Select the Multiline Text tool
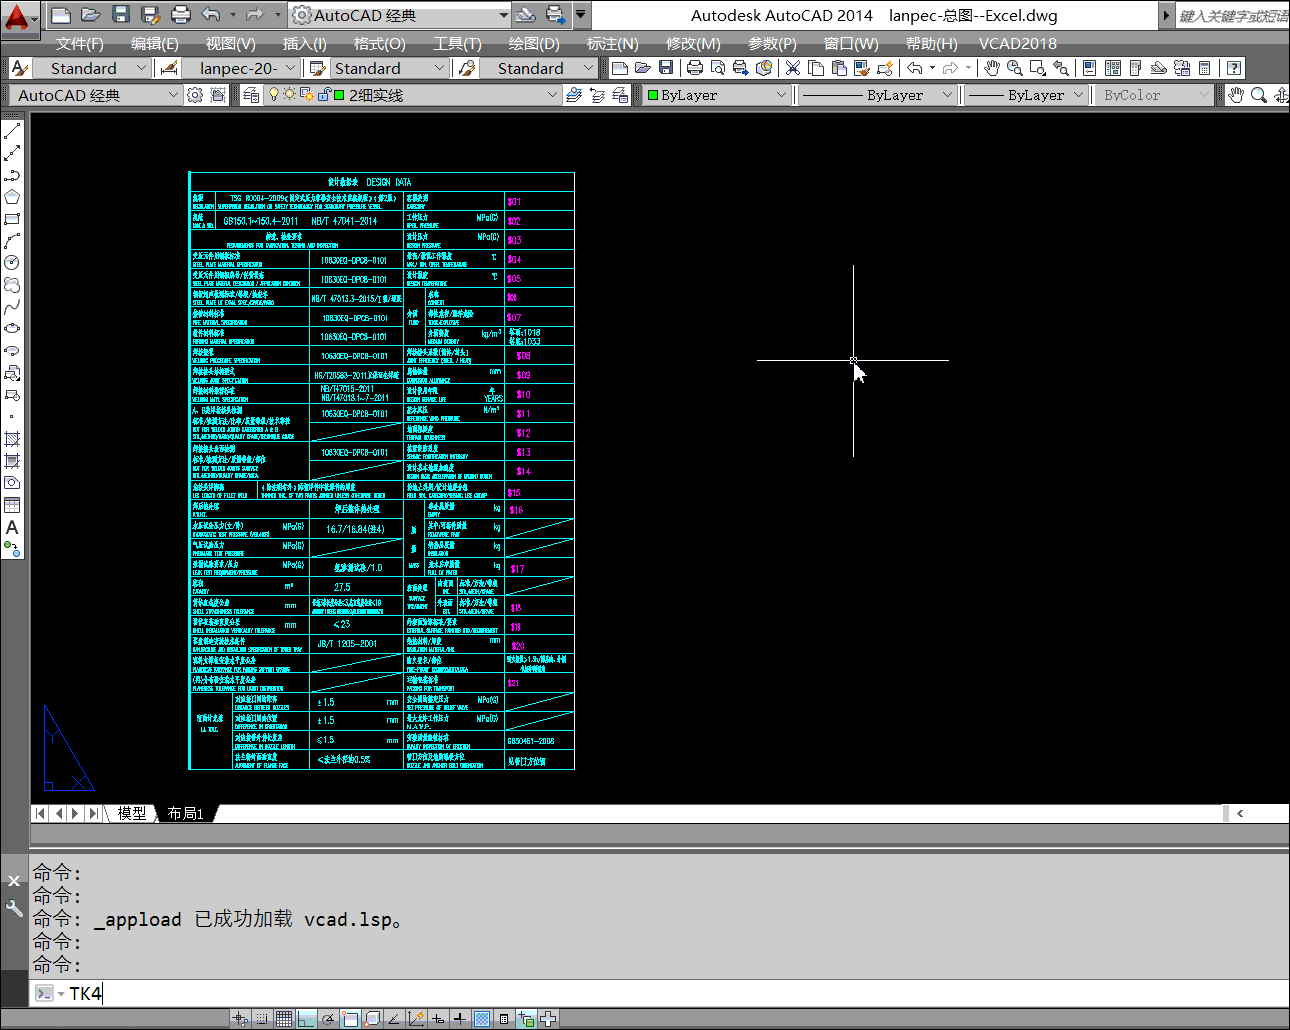 (x=12, y=527)
